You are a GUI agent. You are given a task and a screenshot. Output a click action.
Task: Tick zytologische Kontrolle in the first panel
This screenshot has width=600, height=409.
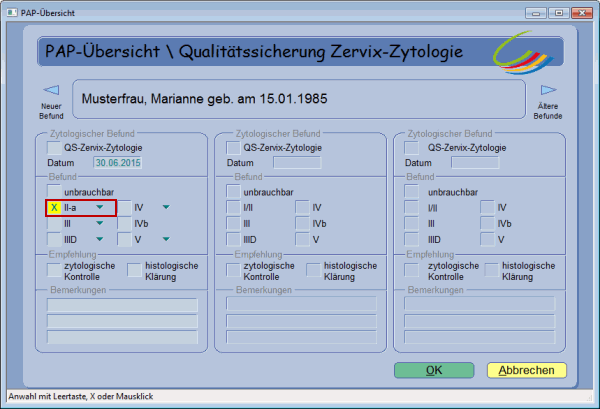click(54, 271)
